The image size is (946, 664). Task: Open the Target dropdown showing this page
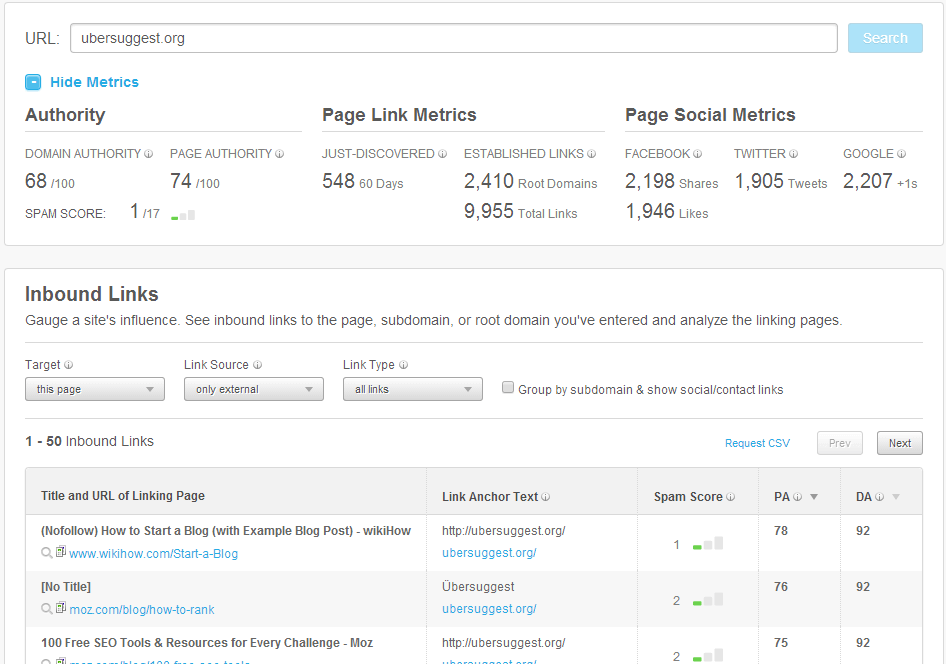coord(95,389)
